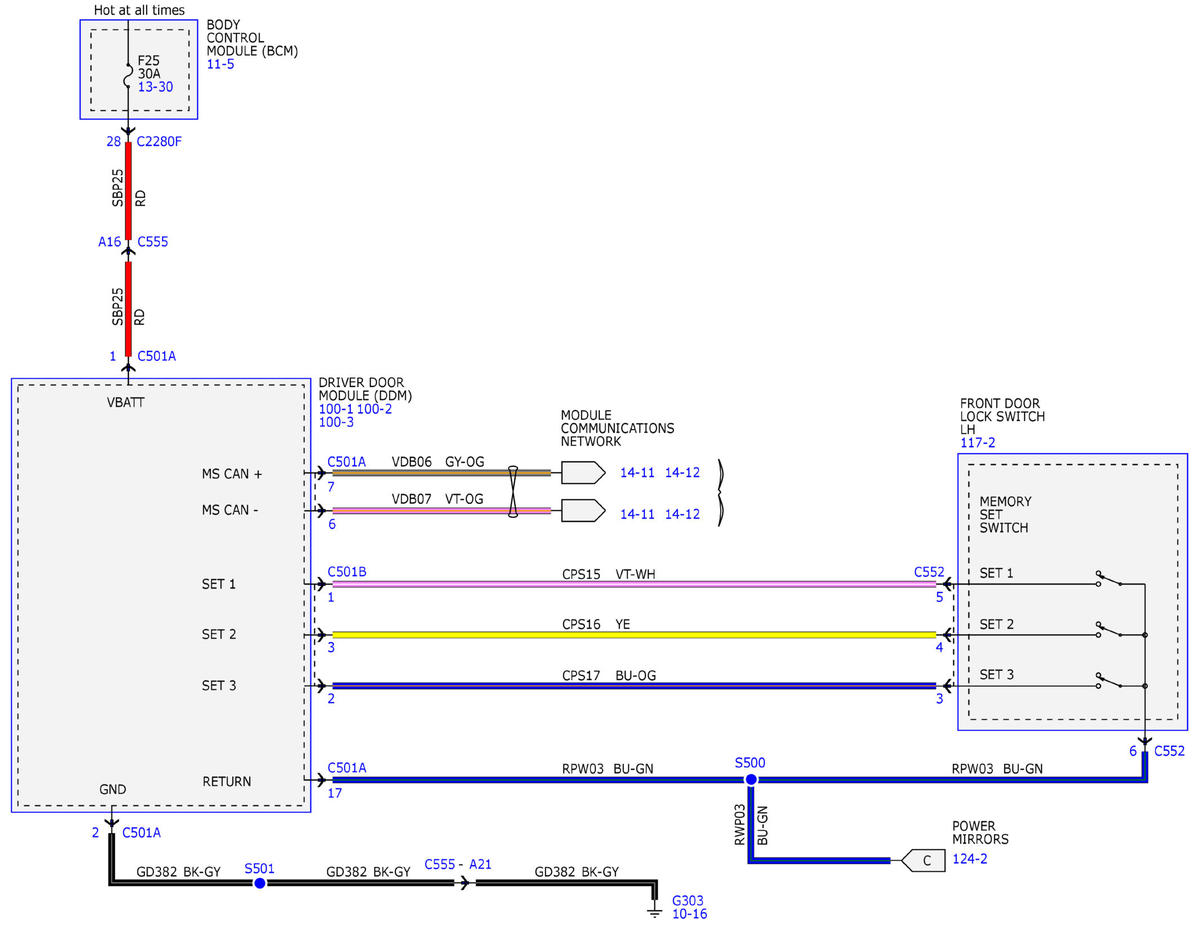This screenshot has height=927, width=1200.
Task: Click the S500 splice dot
Action: [749, 779]
